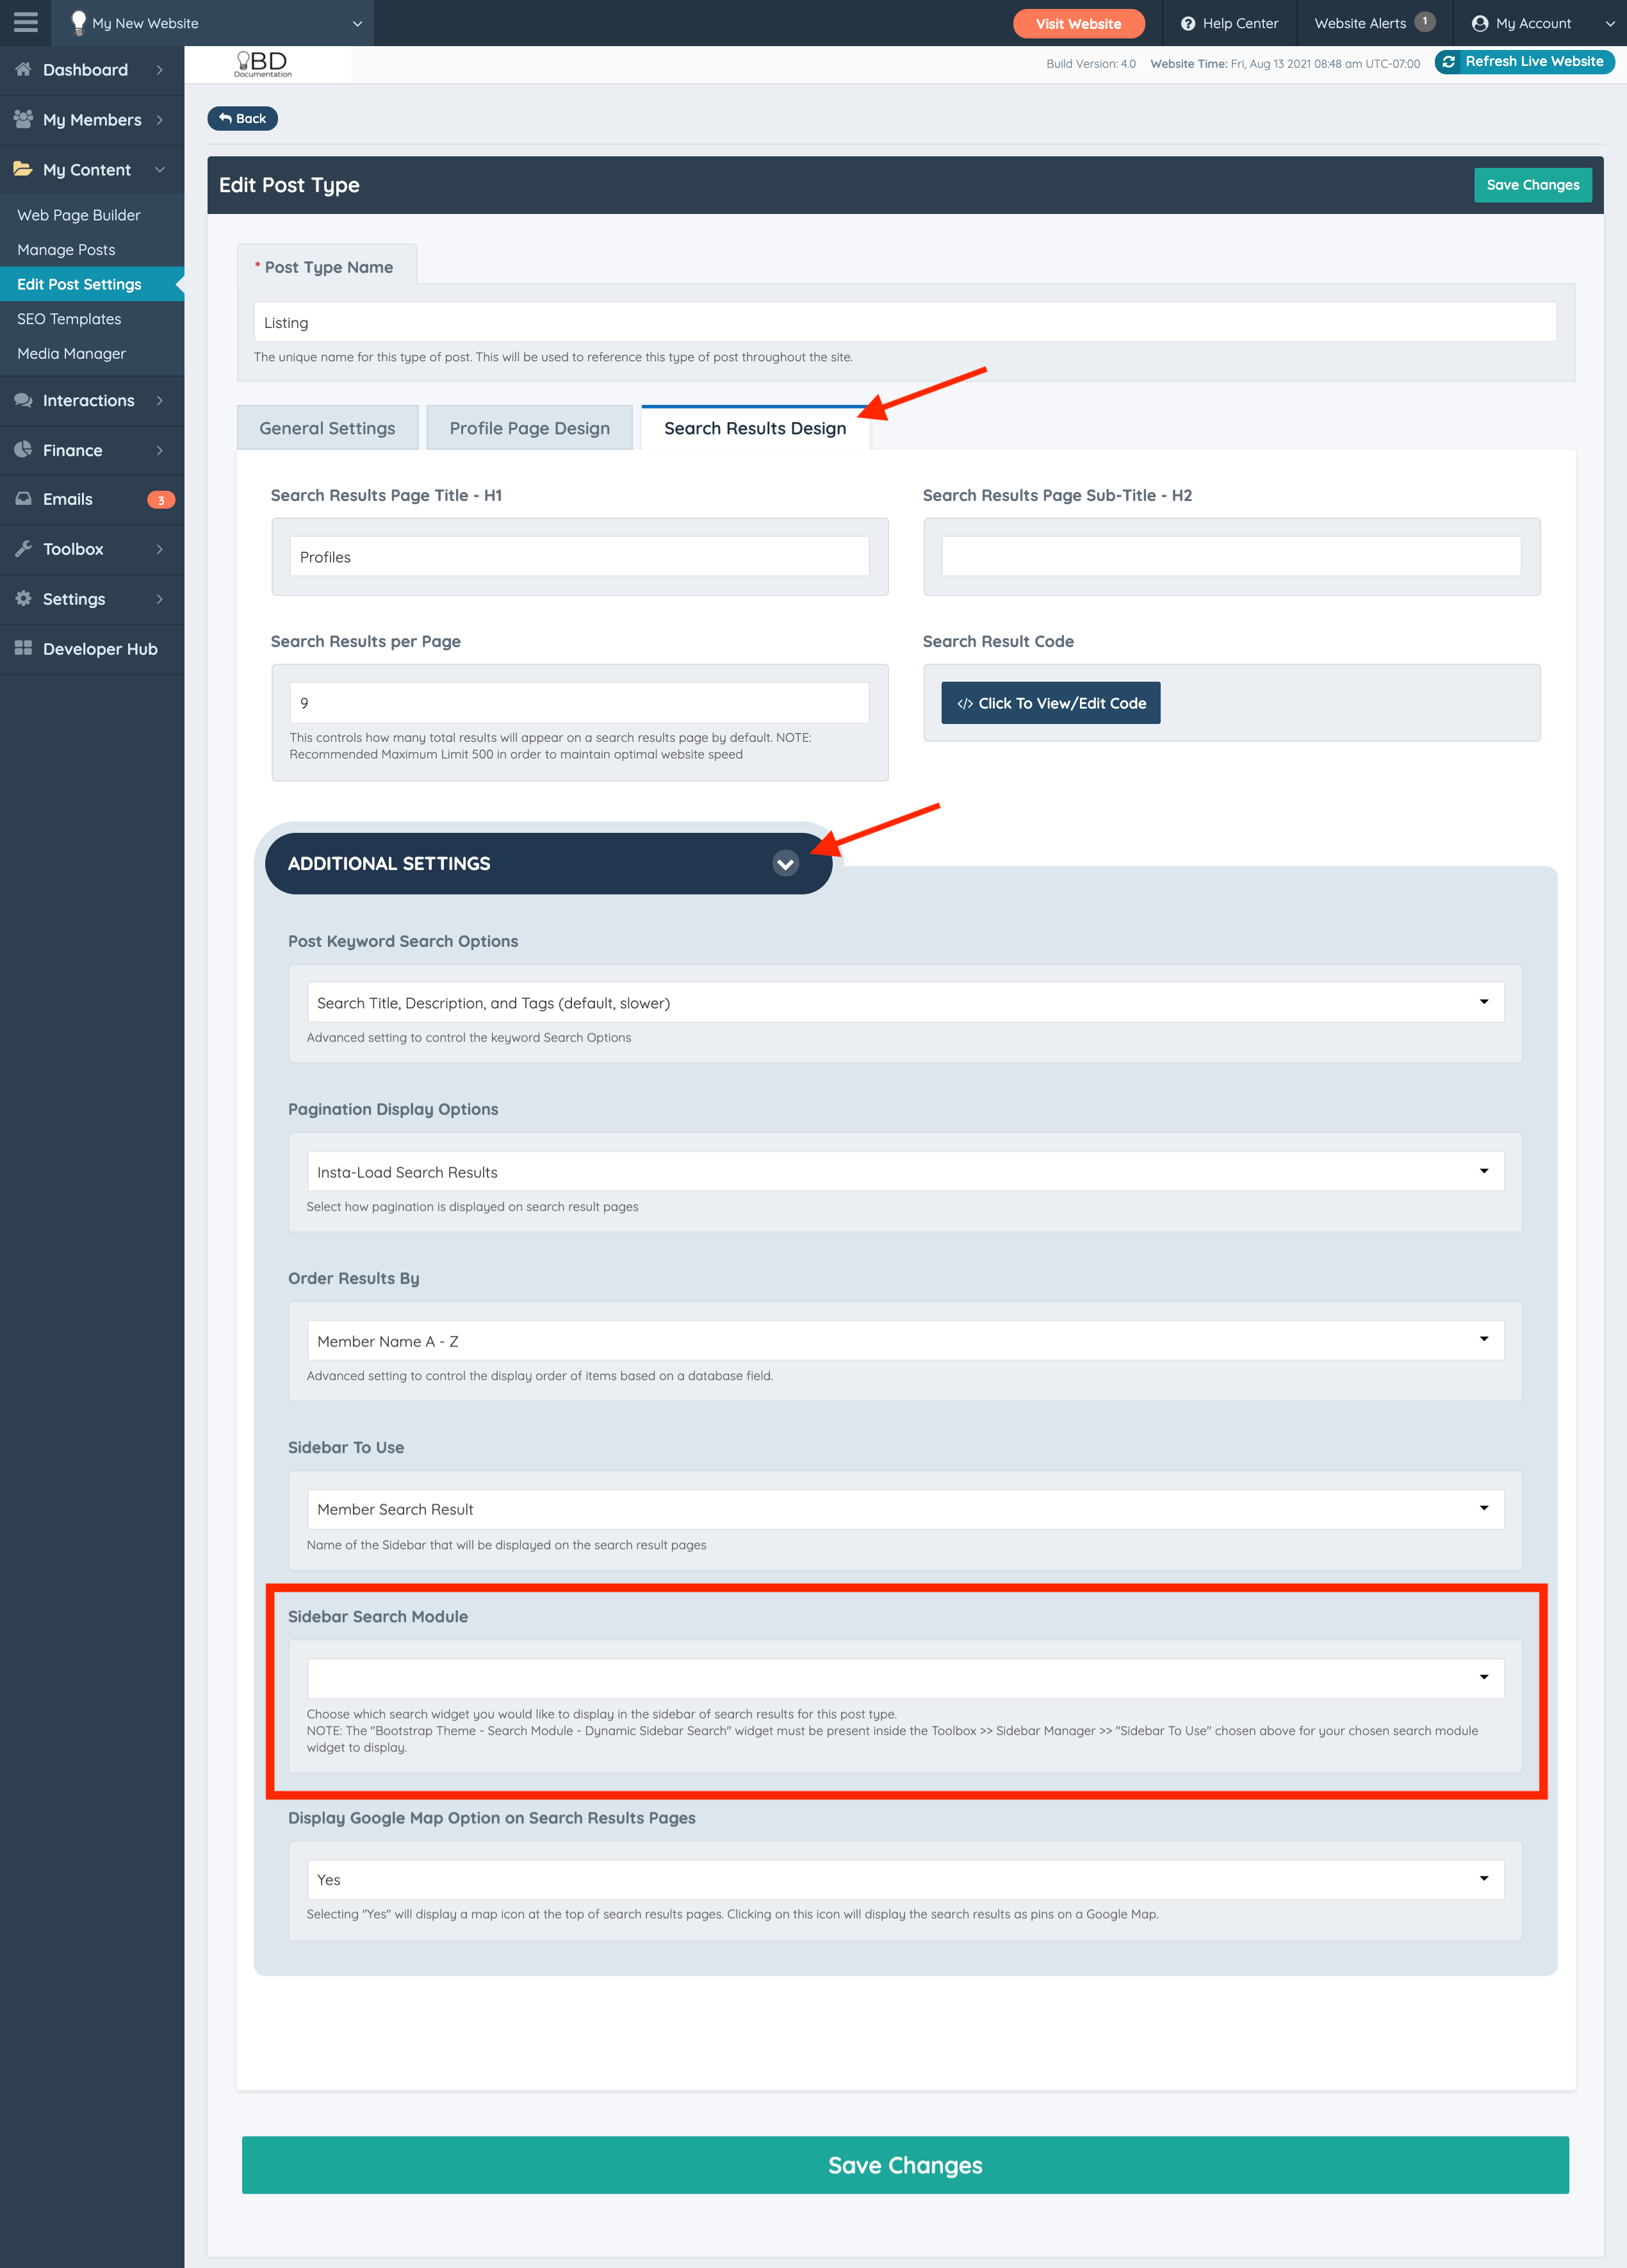Click the Toolbox wrench icon

click(23, 549)
